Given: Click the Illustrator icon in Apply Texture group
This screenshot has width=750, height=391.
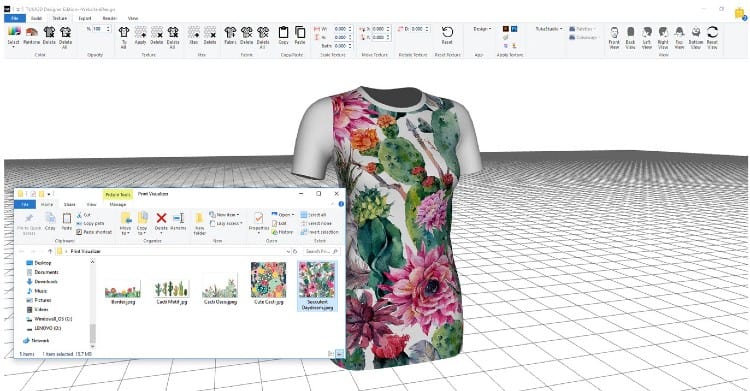Looking at the screenshot, I should tap(506, 29).
